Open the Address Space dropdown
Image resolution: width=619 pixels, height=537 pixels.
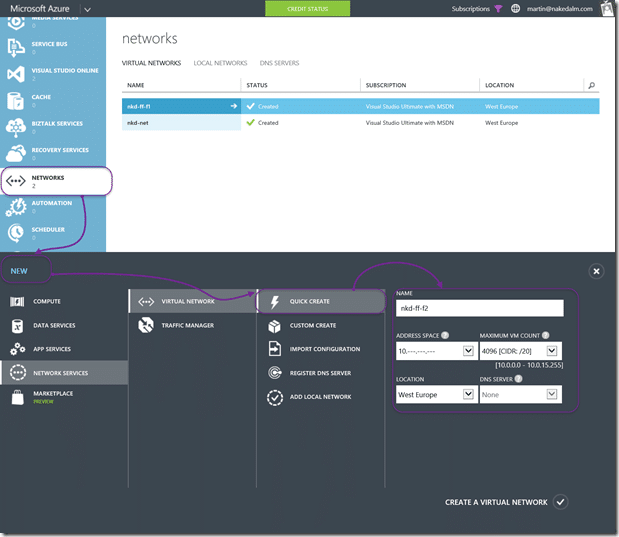click(x=437, y=351)
